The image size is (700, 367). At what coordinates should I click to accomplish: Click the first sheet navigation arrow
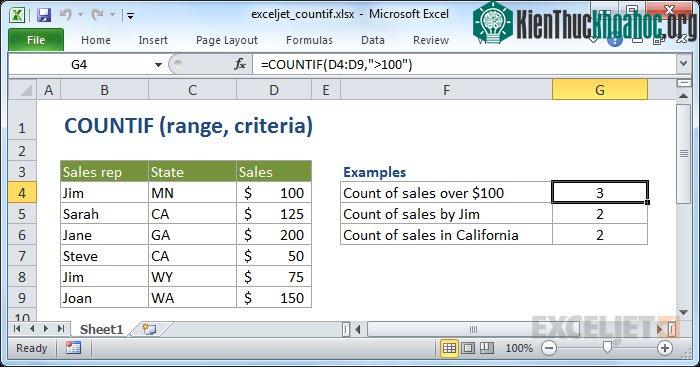(x=17, y=329)
